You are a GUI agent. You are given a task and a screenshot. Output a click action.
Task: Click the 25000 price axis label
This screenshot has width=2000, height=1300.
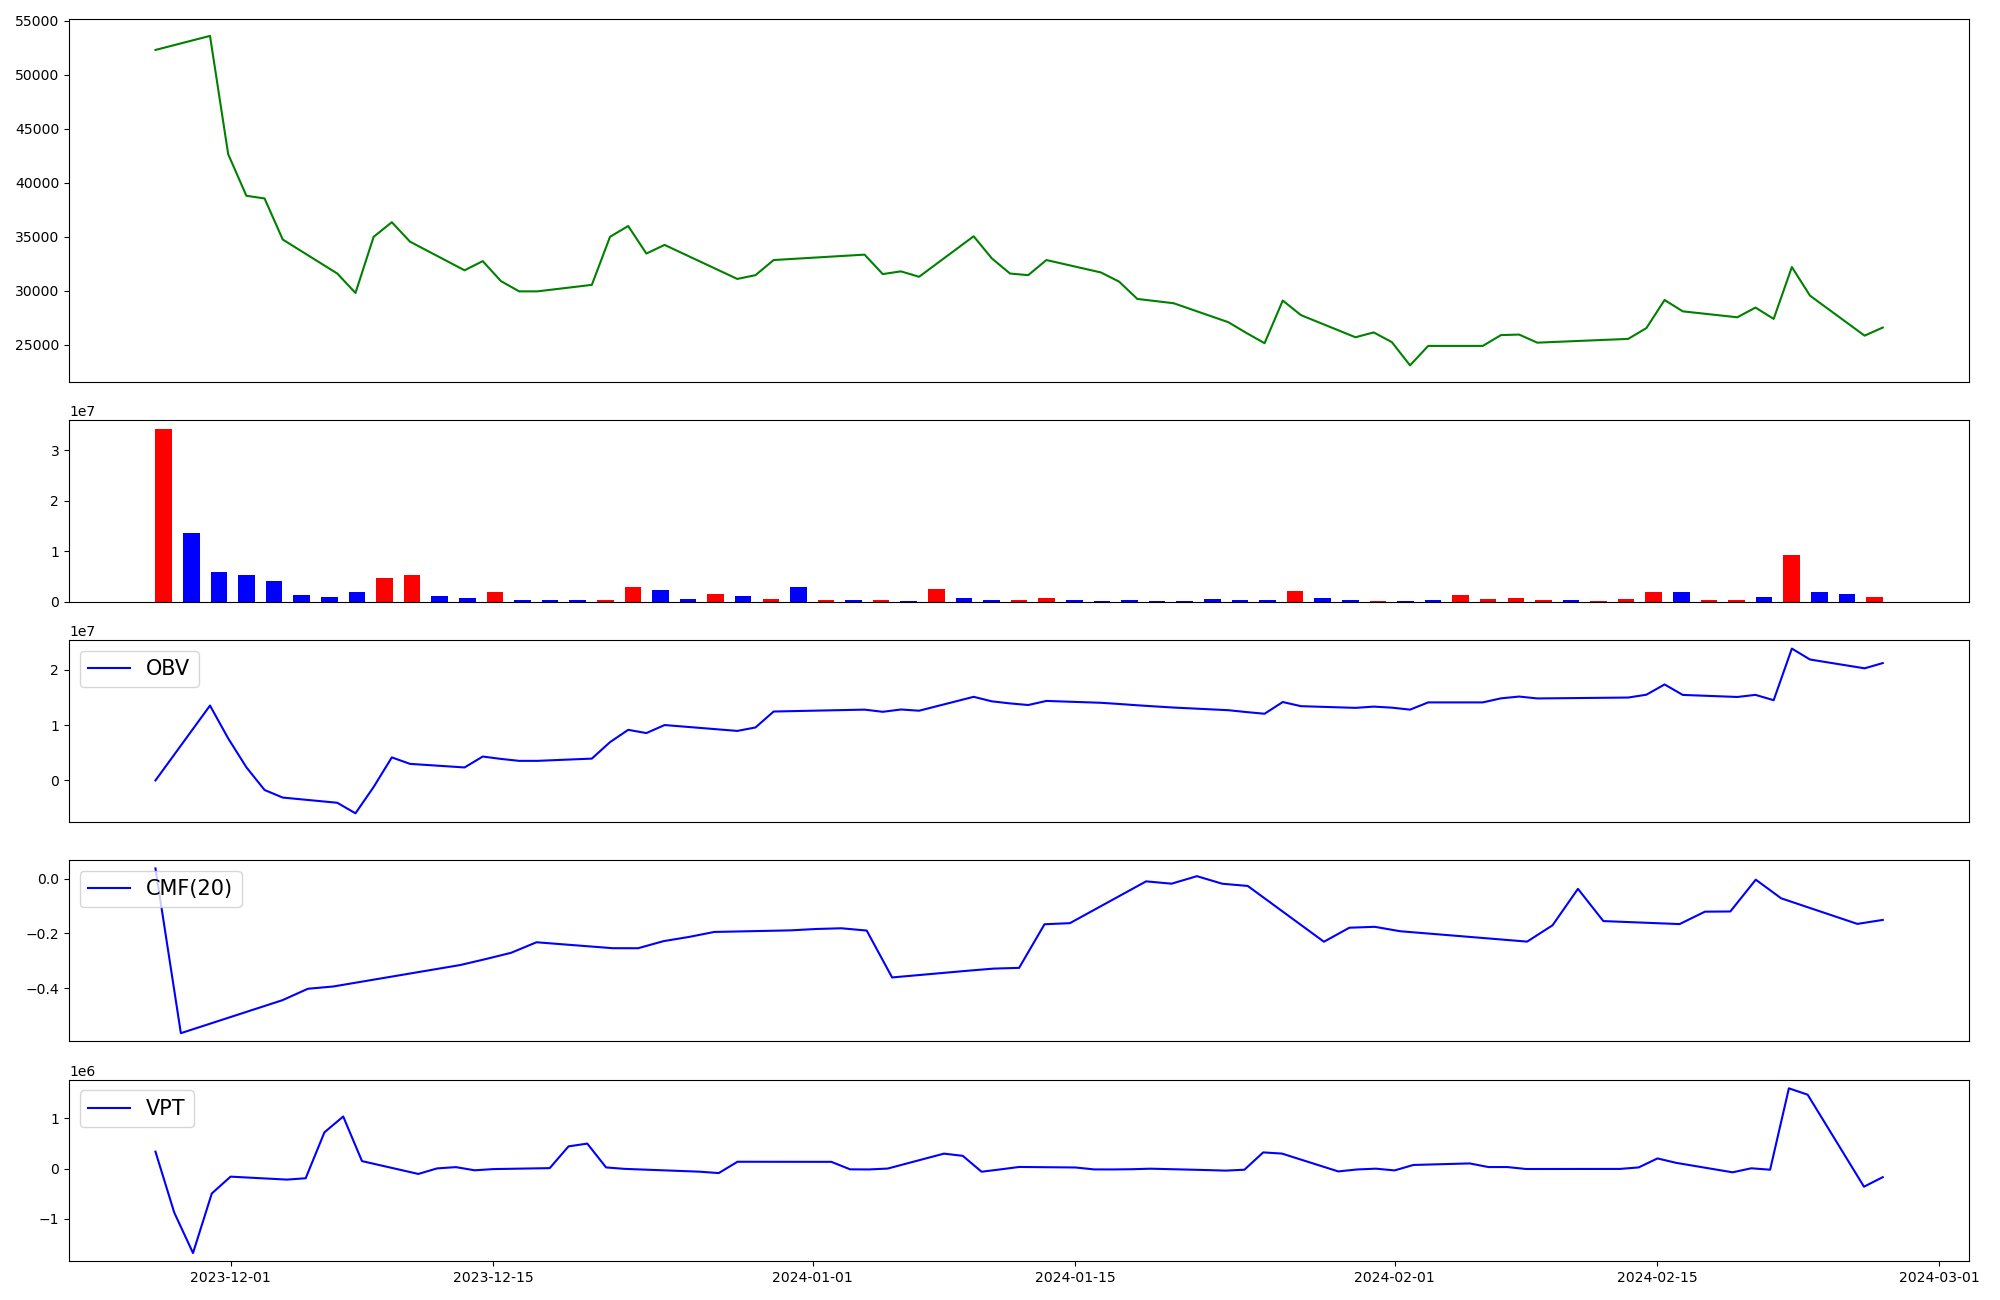[36, 346]
